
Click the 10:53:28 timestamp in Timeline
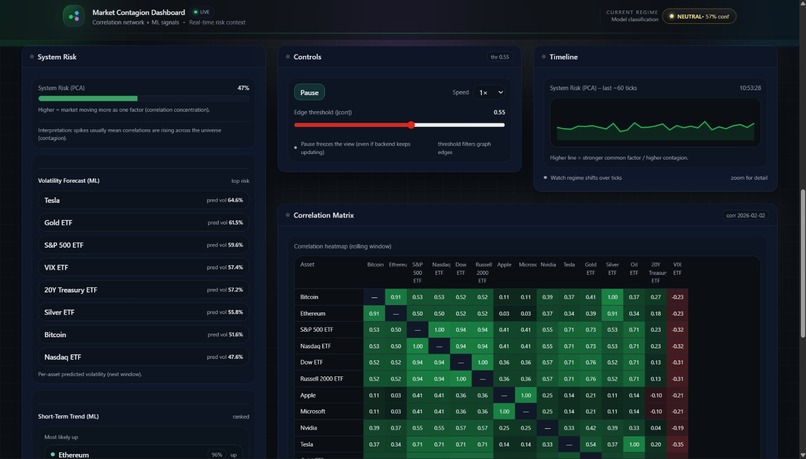[750, 88]
